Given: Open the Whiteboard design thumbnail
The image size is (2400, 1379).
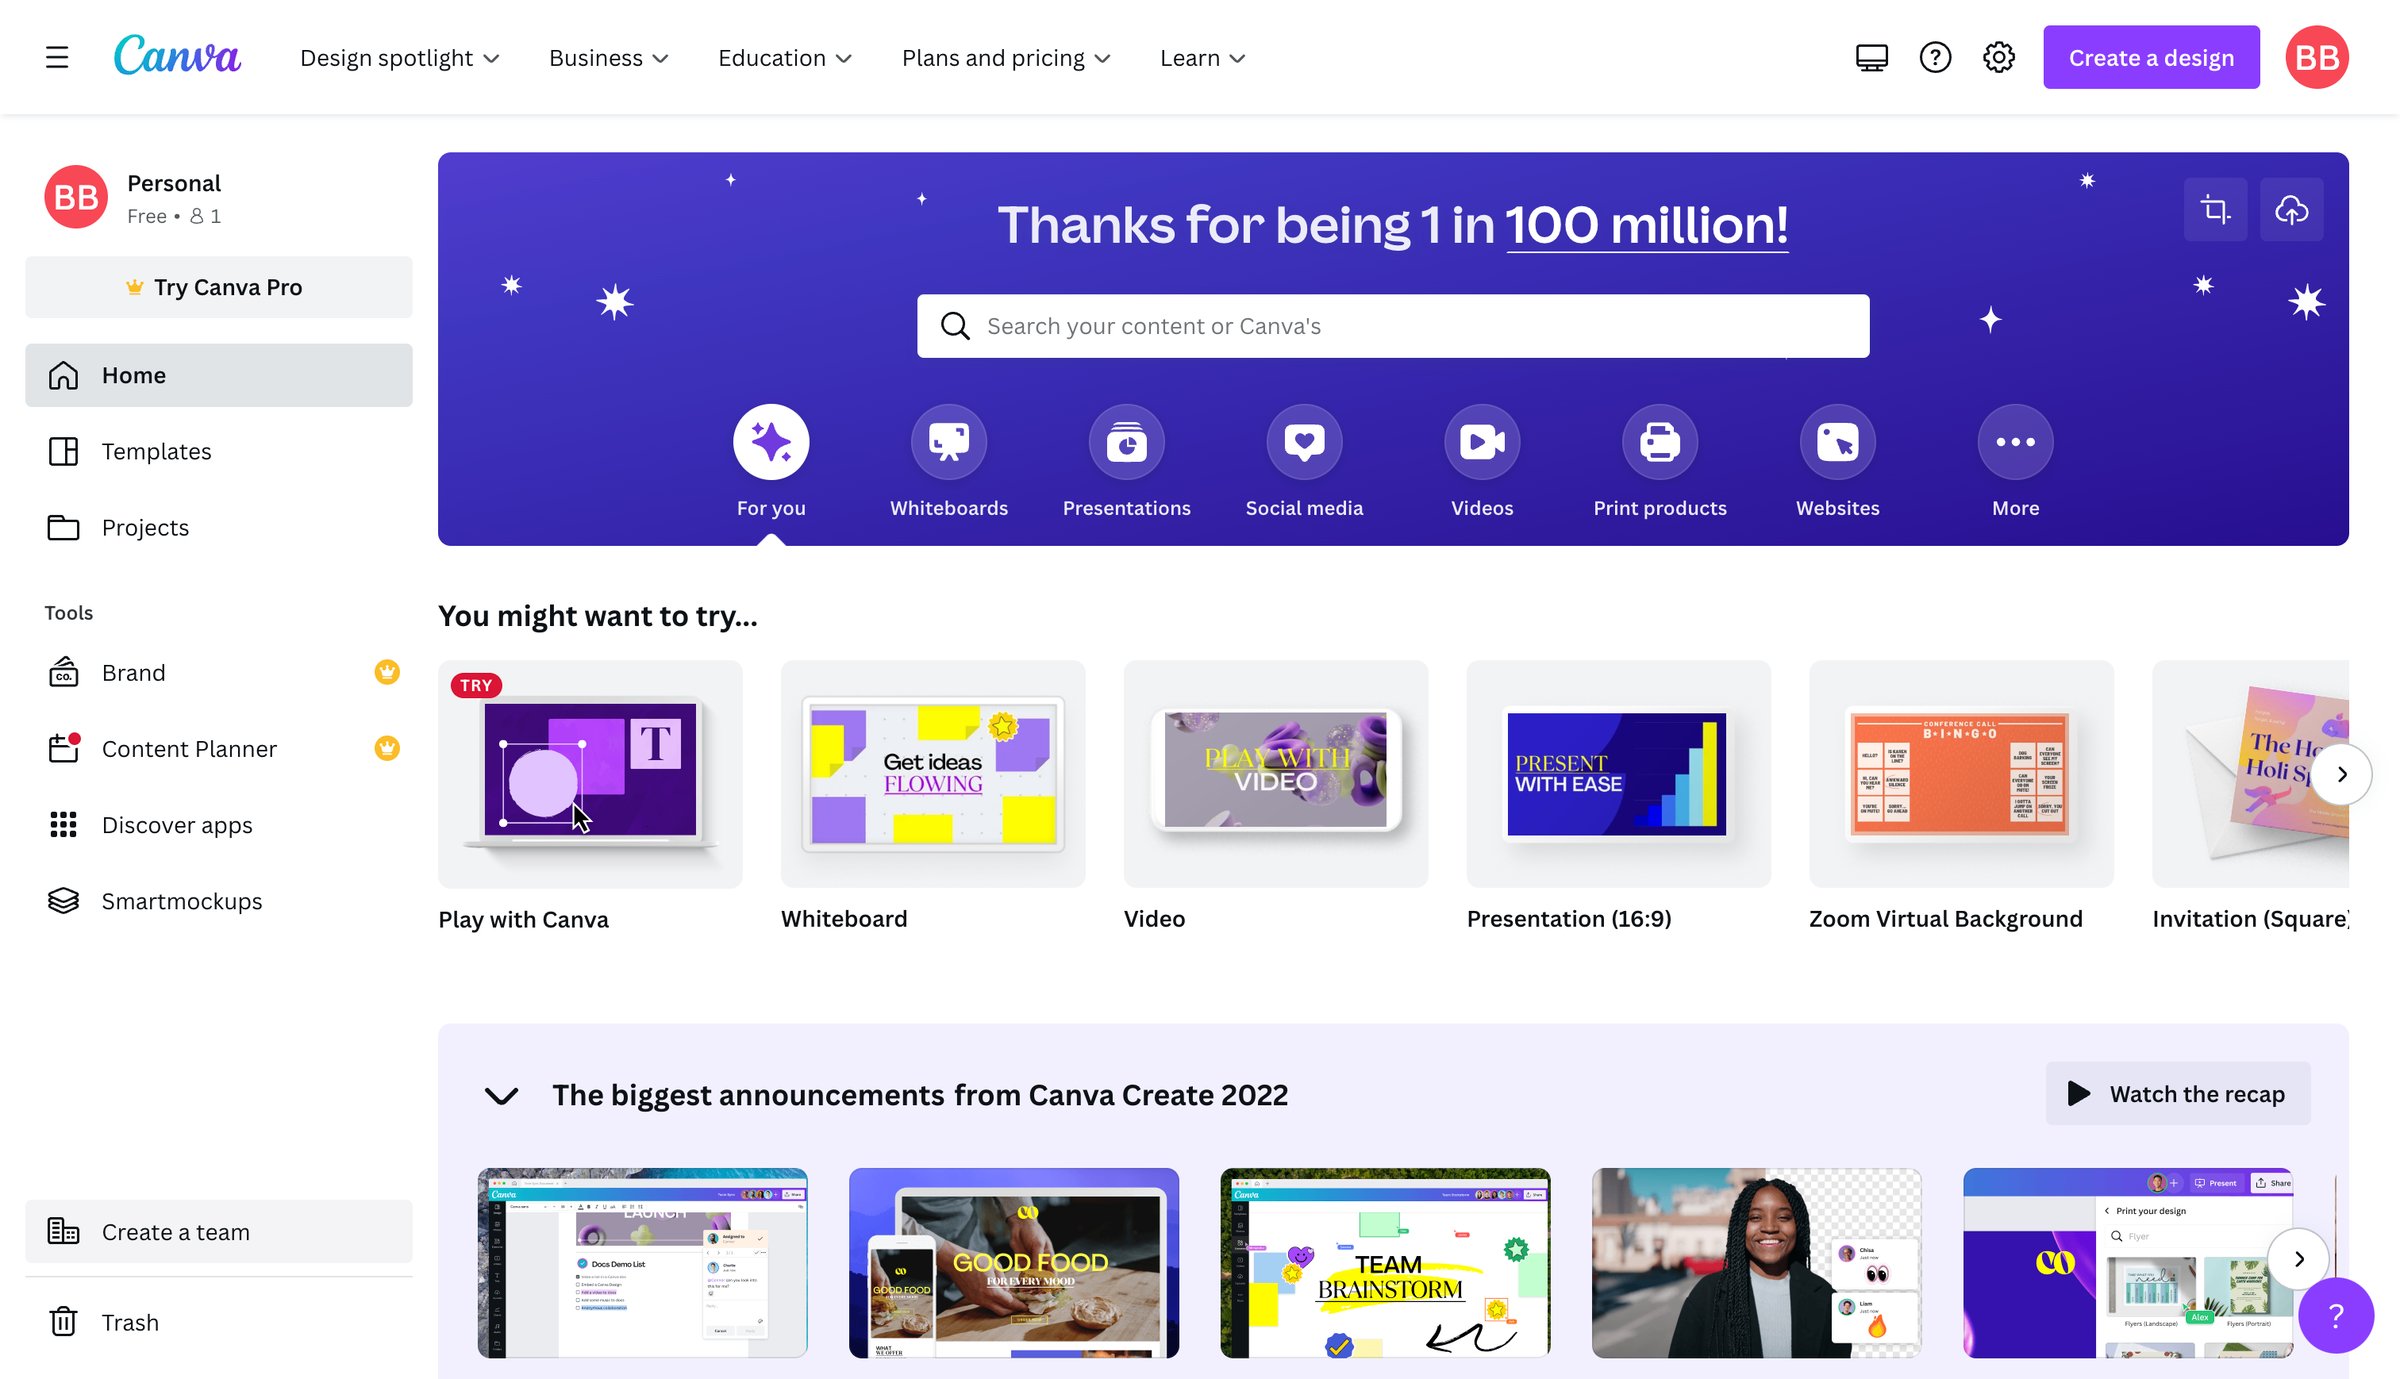Looking at the screenshot, I should click(933, 774).
